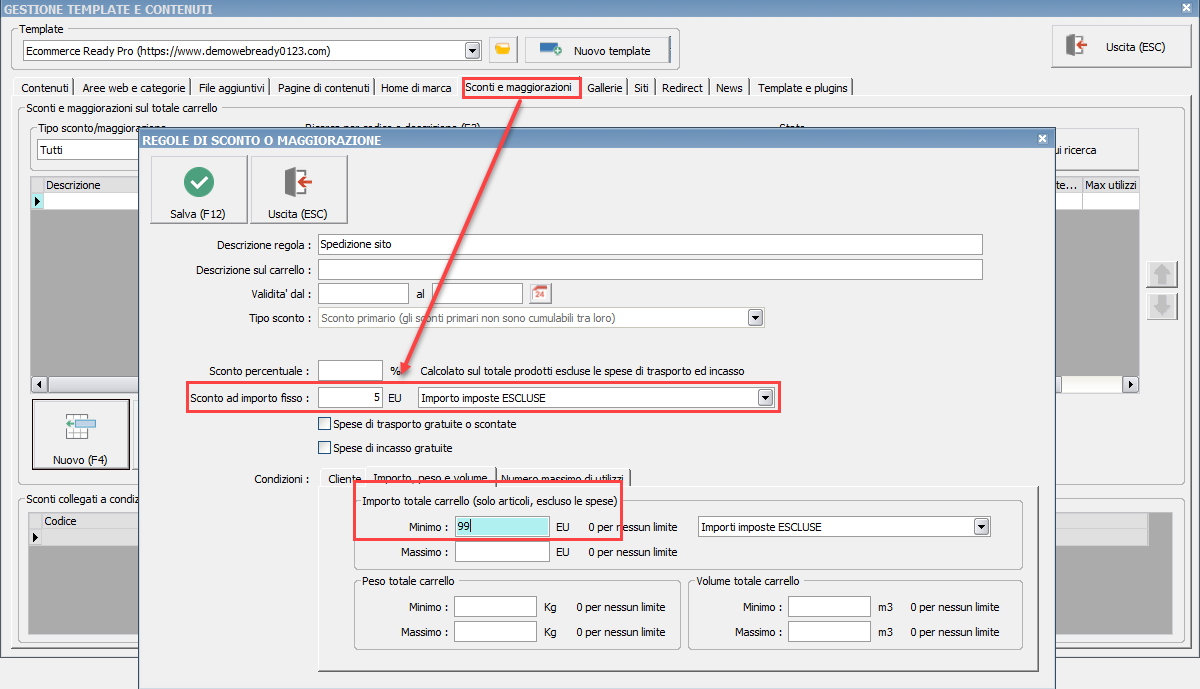Close the Regole di sconto dialog
Viewport: 1200px width, 689px height.
coord(1042,140)
